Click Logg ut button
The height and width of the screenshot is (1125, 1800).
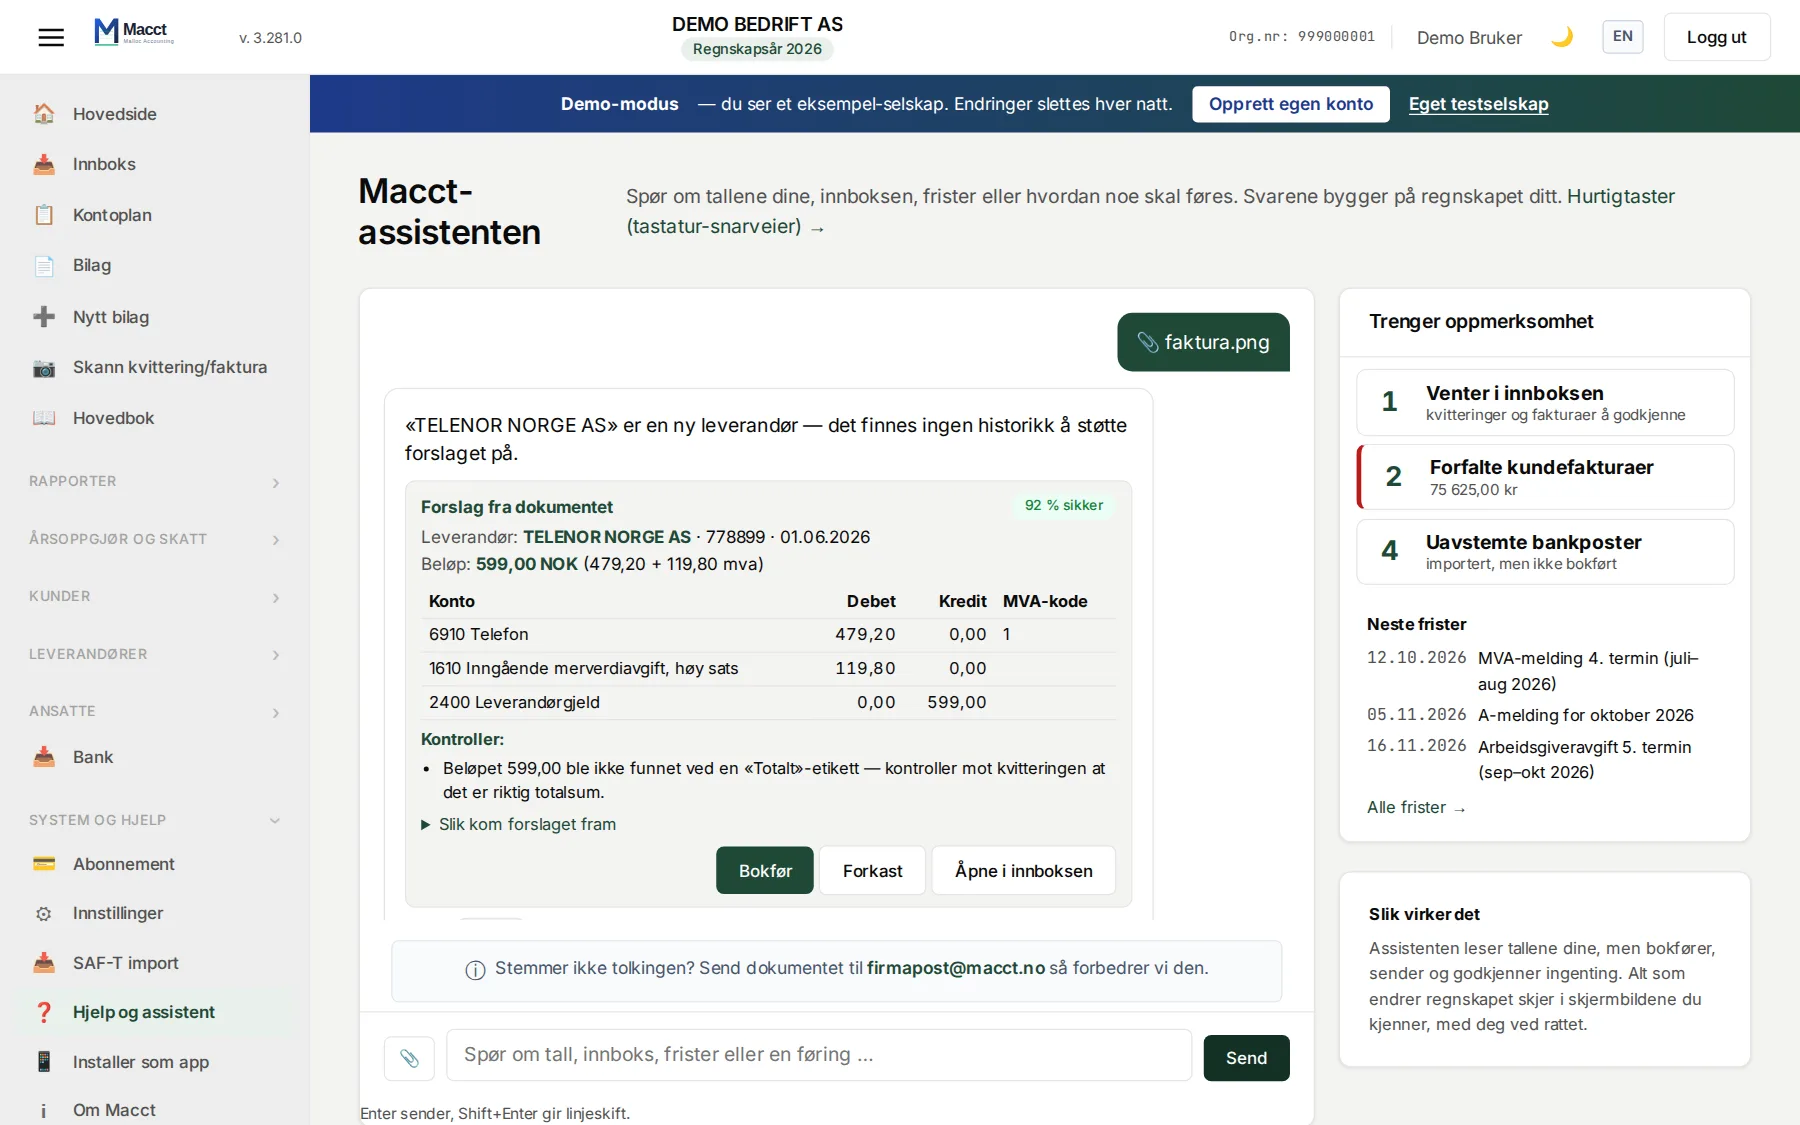[x=1716, y=37]
